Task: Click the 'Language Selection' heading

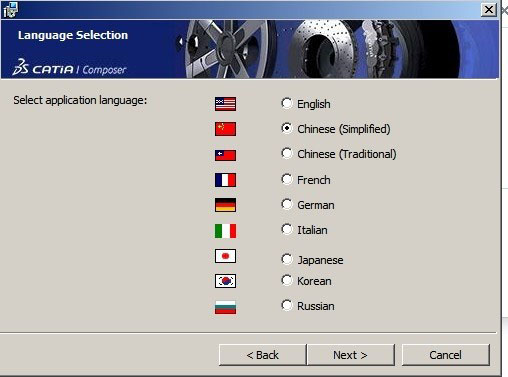Action: click(73, 35)
